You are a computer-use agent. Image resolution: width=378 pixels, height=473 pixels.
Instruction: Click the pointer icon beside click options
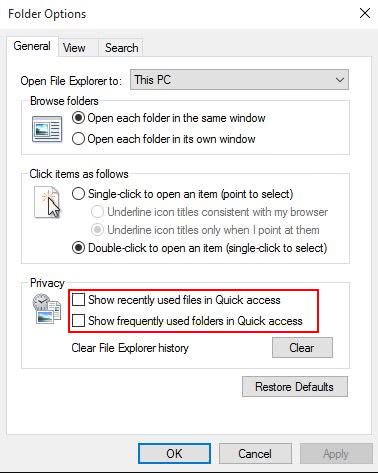click(x=47, y=202)
